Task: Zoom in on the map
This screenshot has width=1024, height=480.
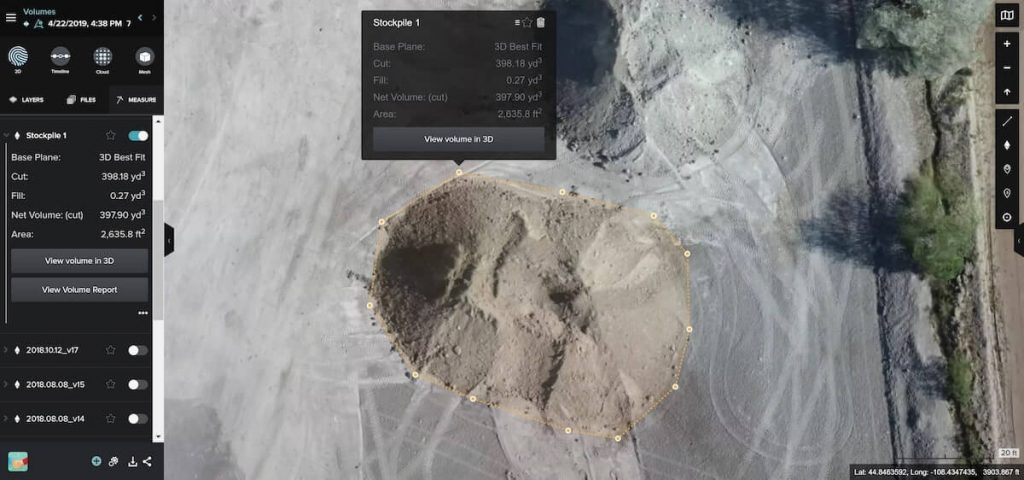Action: (x=1006, y=44)
